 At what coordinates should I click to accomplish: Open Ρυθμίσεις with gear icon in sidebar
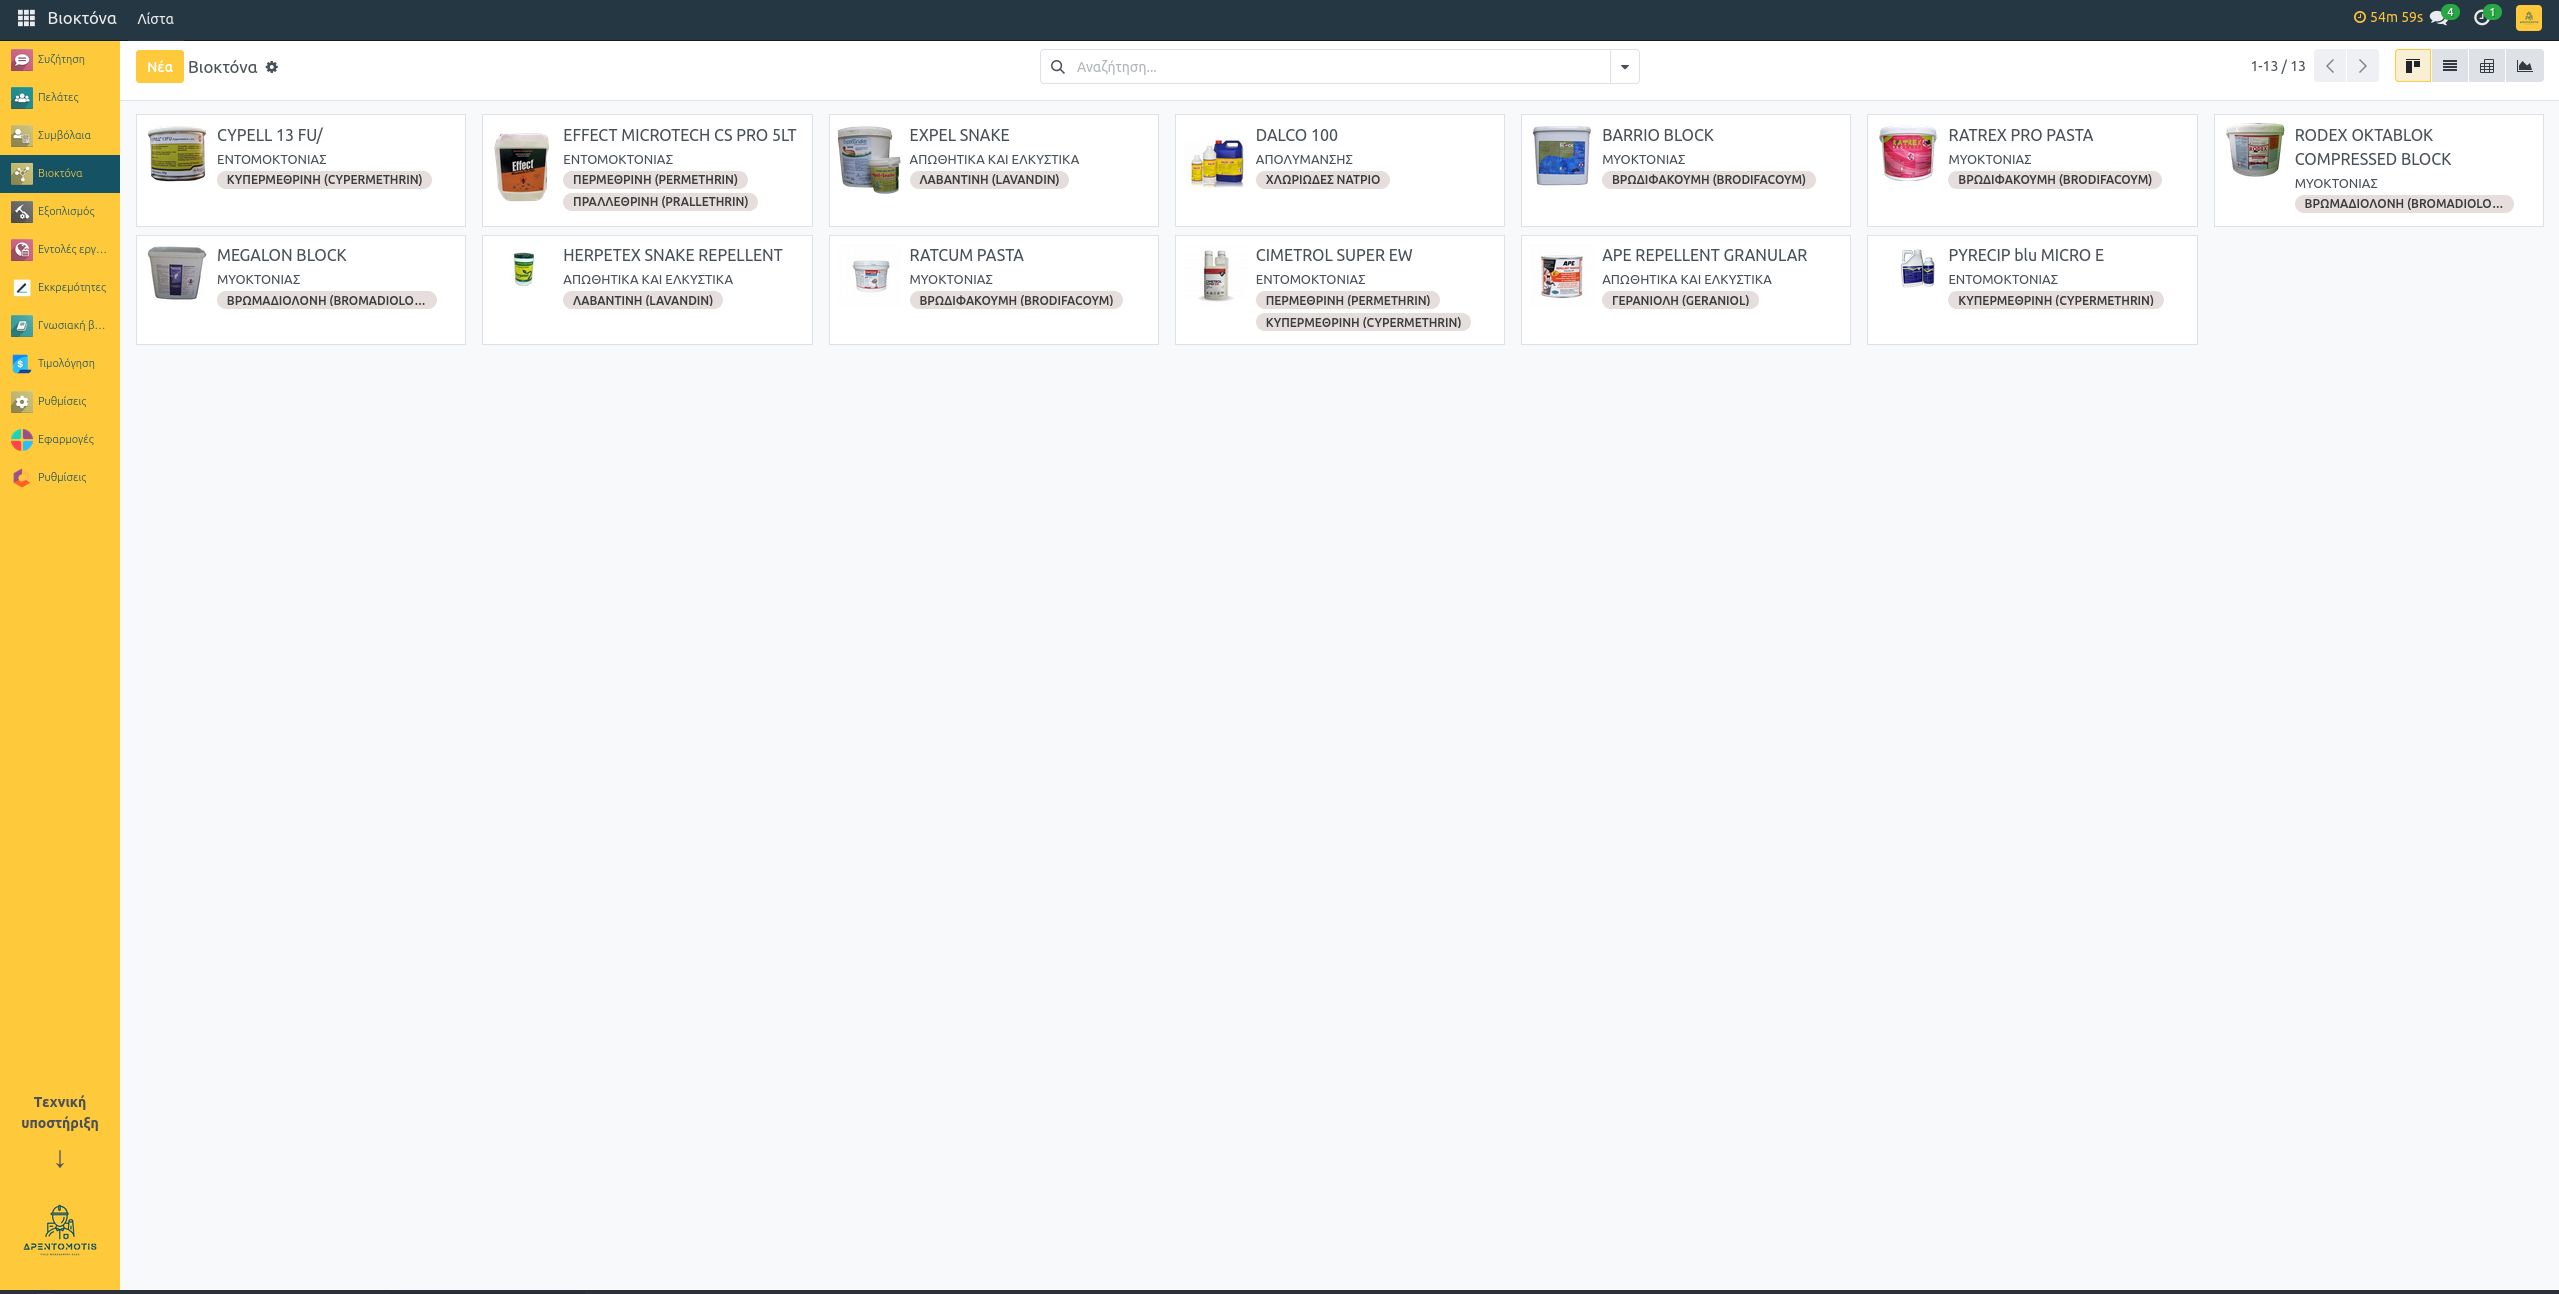tap(60, 401)
